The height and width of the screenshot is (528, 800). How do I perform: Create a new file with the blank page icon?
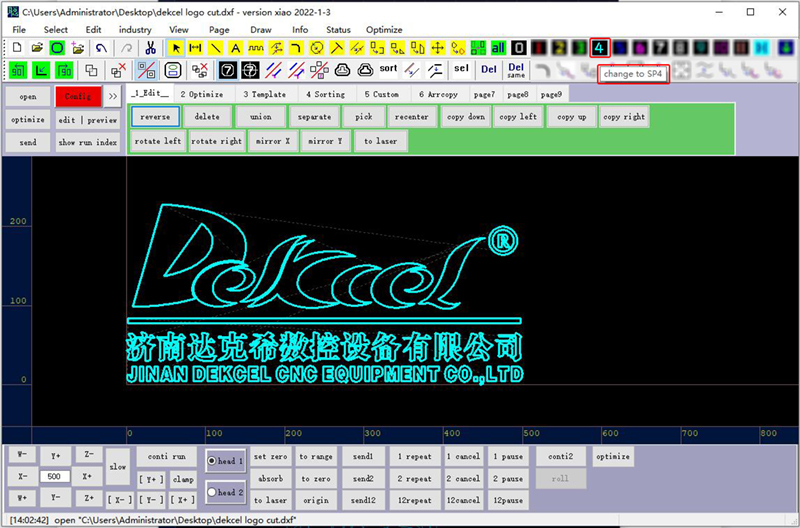(17, 48)
